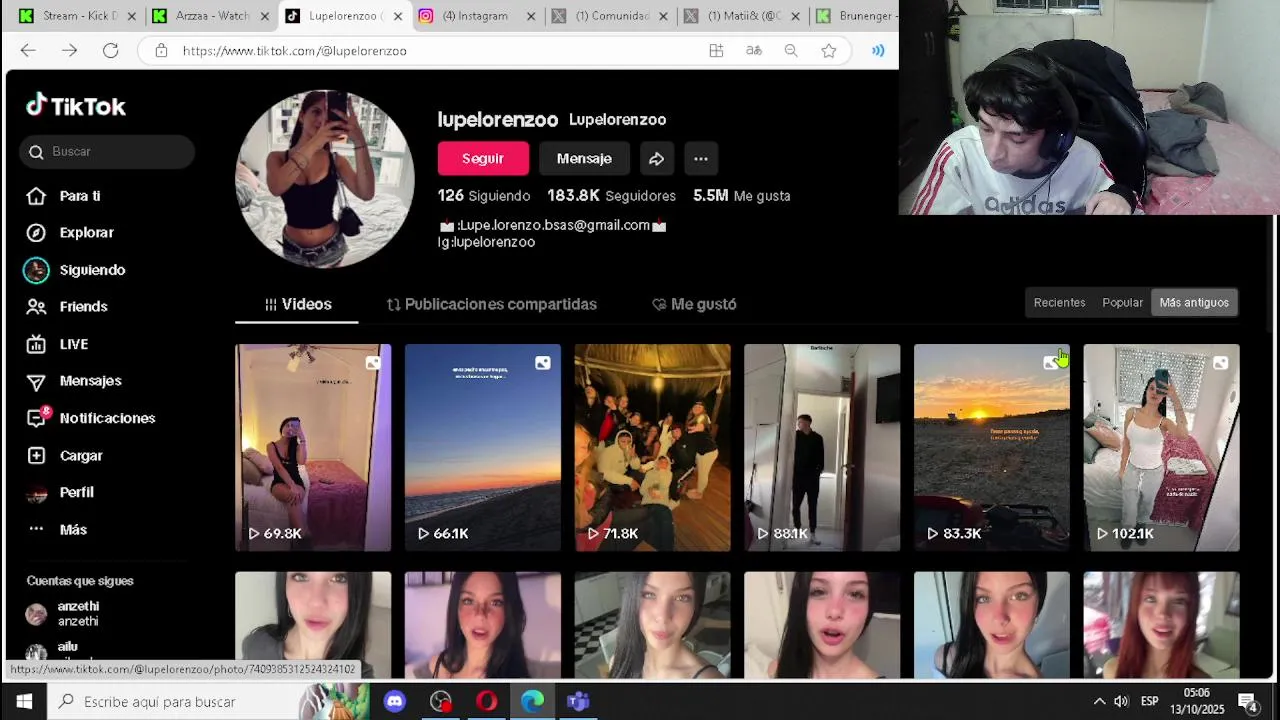This screenshot has height=720, width=1280.
Task: Open the Explorar compass icon
Action: (x=36, y=233)
